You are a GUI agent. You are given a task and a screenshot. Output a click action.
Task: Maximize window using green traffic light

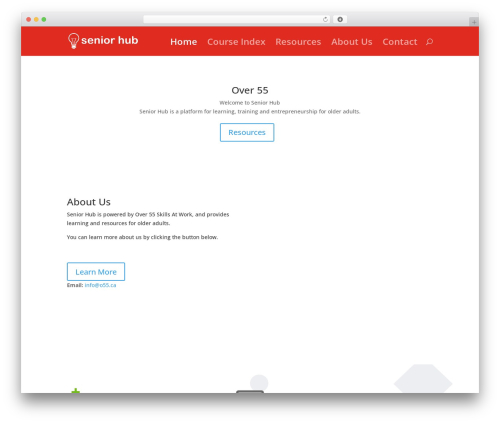coord(44,19)
